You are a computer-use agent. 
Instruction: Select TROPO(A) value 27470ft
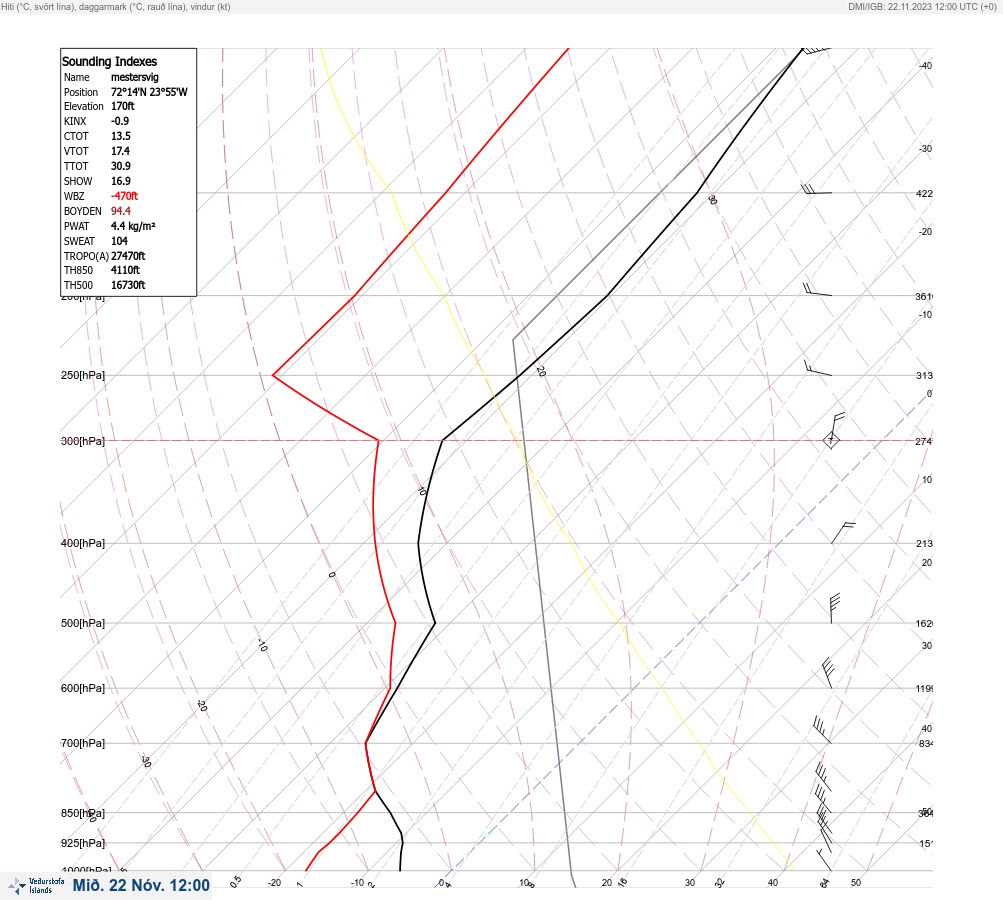[x=128, y=256]
